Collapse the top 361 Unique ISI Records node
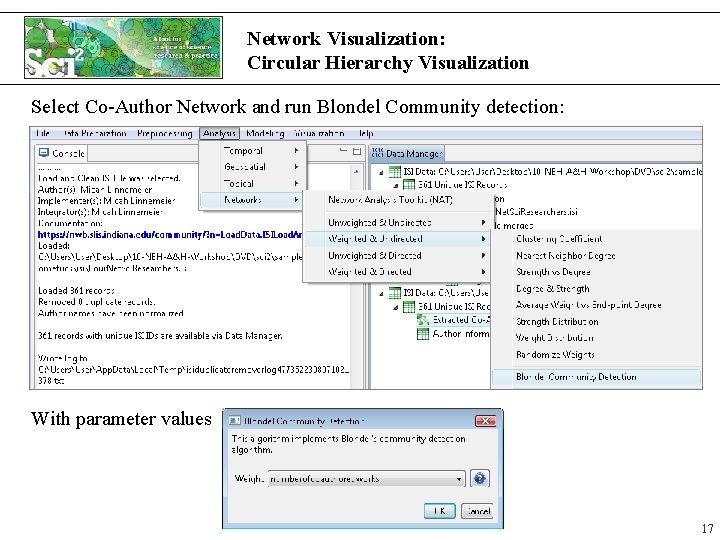The image size is (720, 540). point(396,186)
